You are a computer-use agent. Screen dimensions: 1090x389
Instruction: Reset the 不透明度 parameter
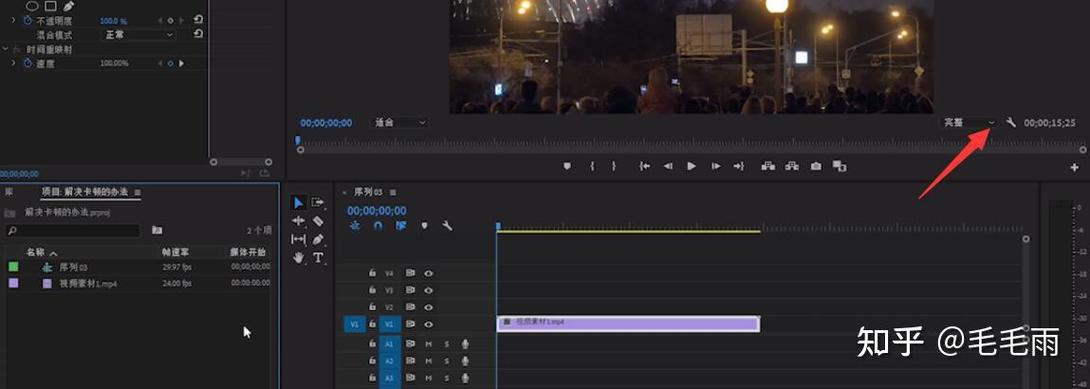[198, 20]
